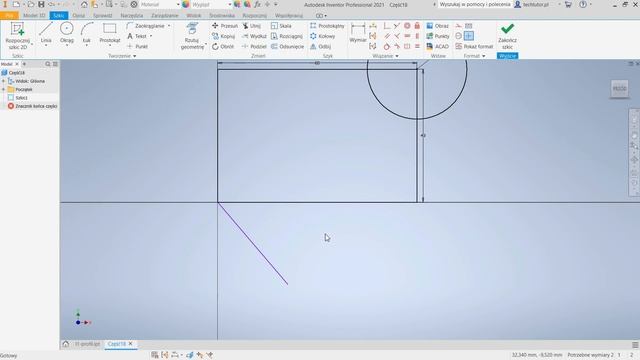Toggle the construction line format icon
This screenshot has height=360, width=640.
point(459,26)
